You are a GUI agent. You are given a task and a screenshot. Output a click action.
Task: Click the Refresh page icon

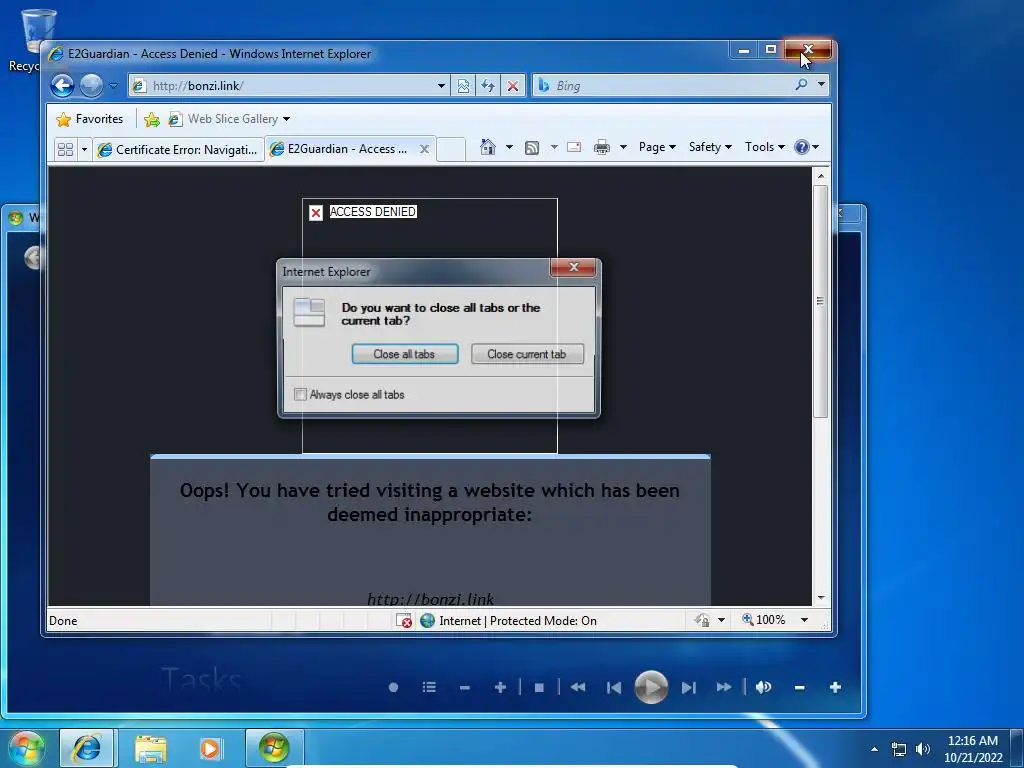click(488, 86)
